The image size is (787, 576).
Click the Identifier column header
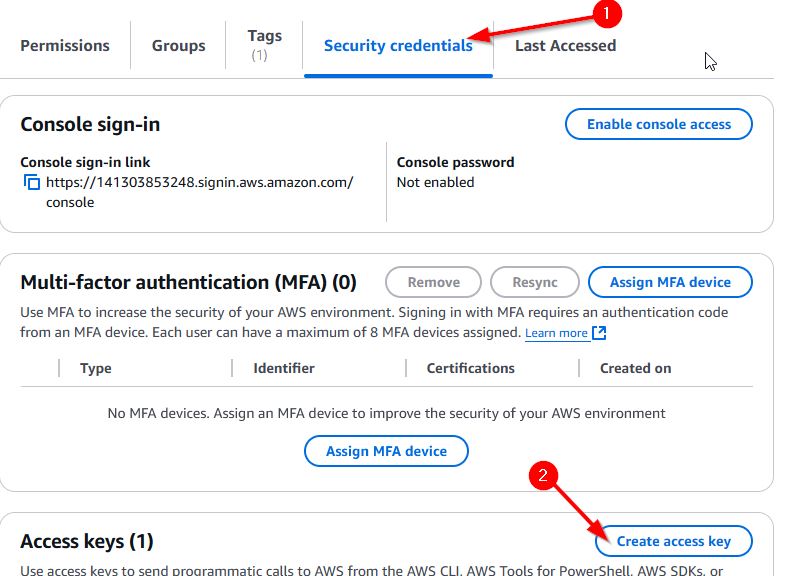(x=284, y=368)
